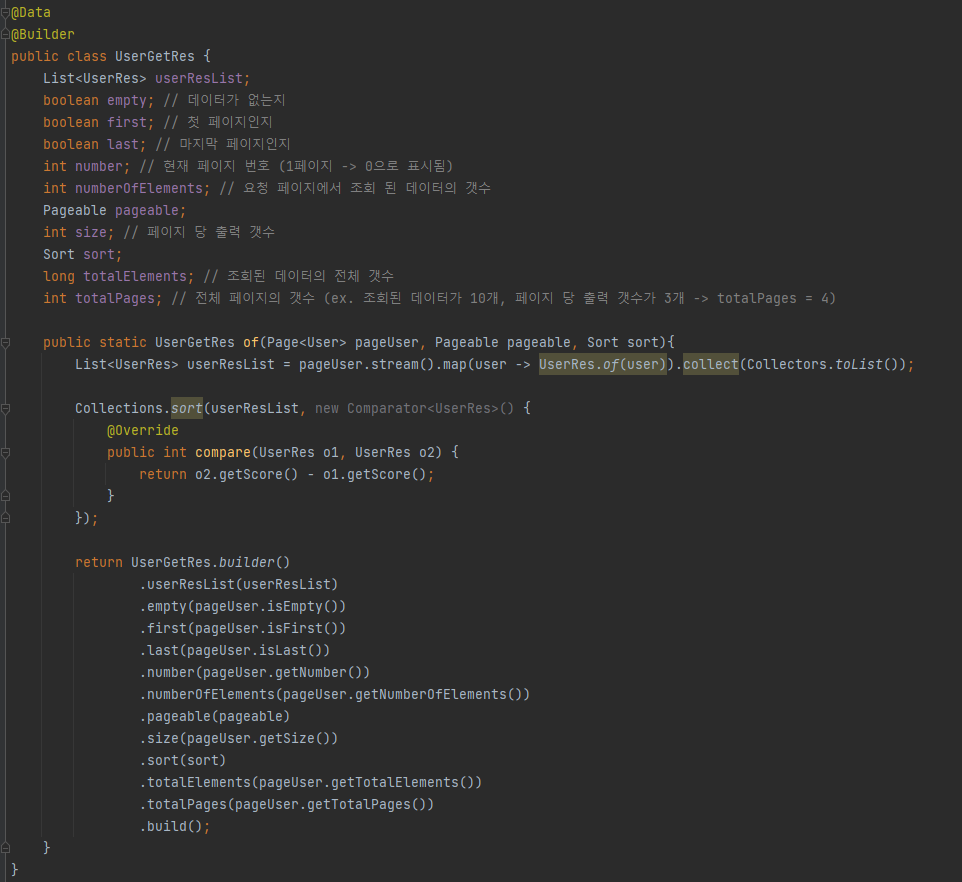The width and height of the screenshot is (962, 882).
Task: Click the '.userResList(userResList)' builder call
Action: pyautogui.click(x=239, y=585)
